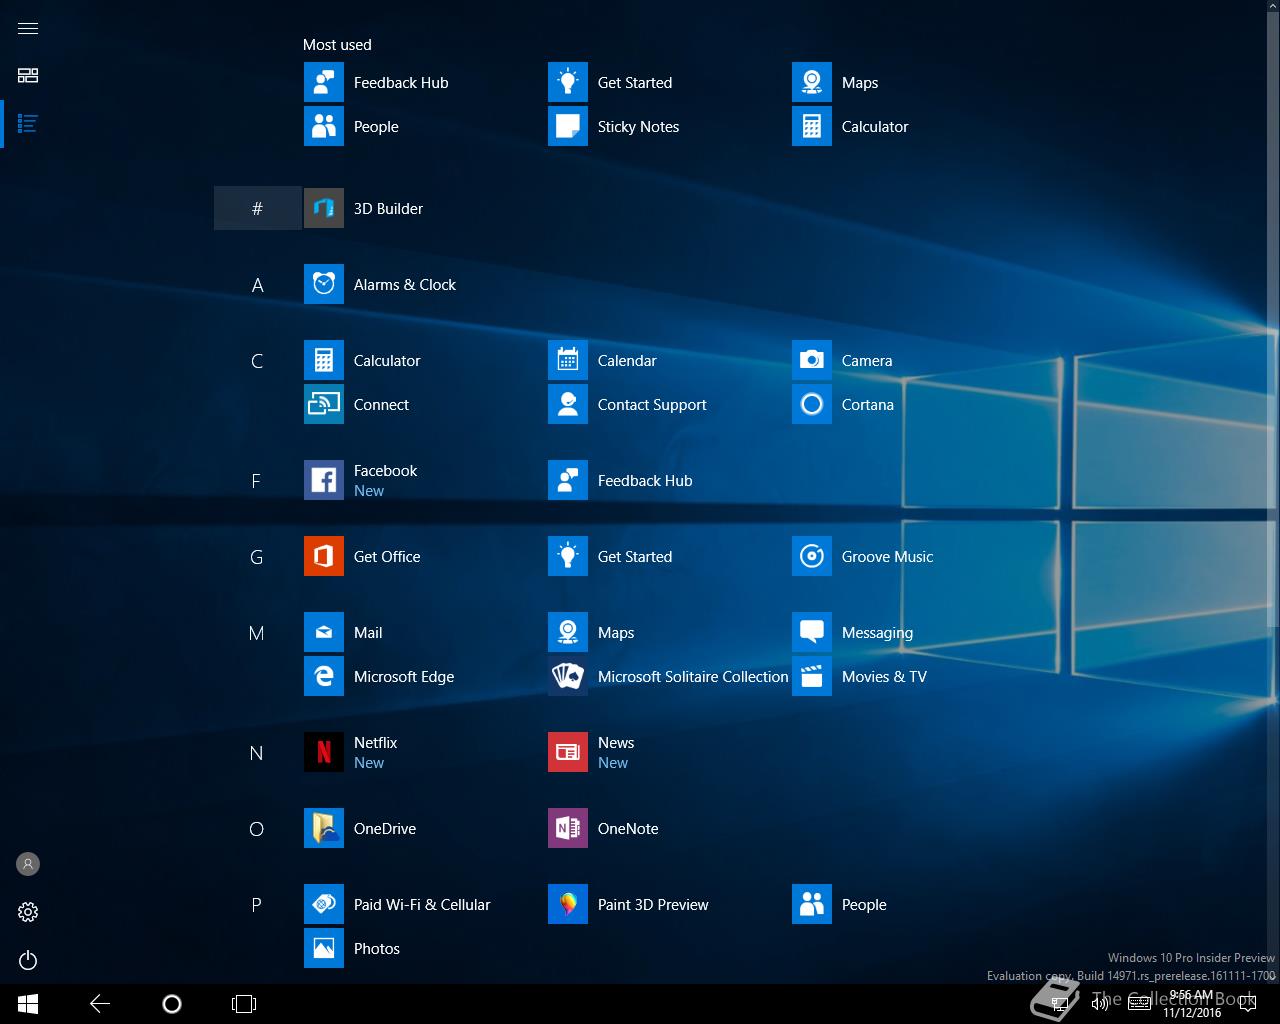This screenshot has height=1024, width=1280.
Task: Open the touch keyboard from tray
Action: click(x=1139, y=1004)
